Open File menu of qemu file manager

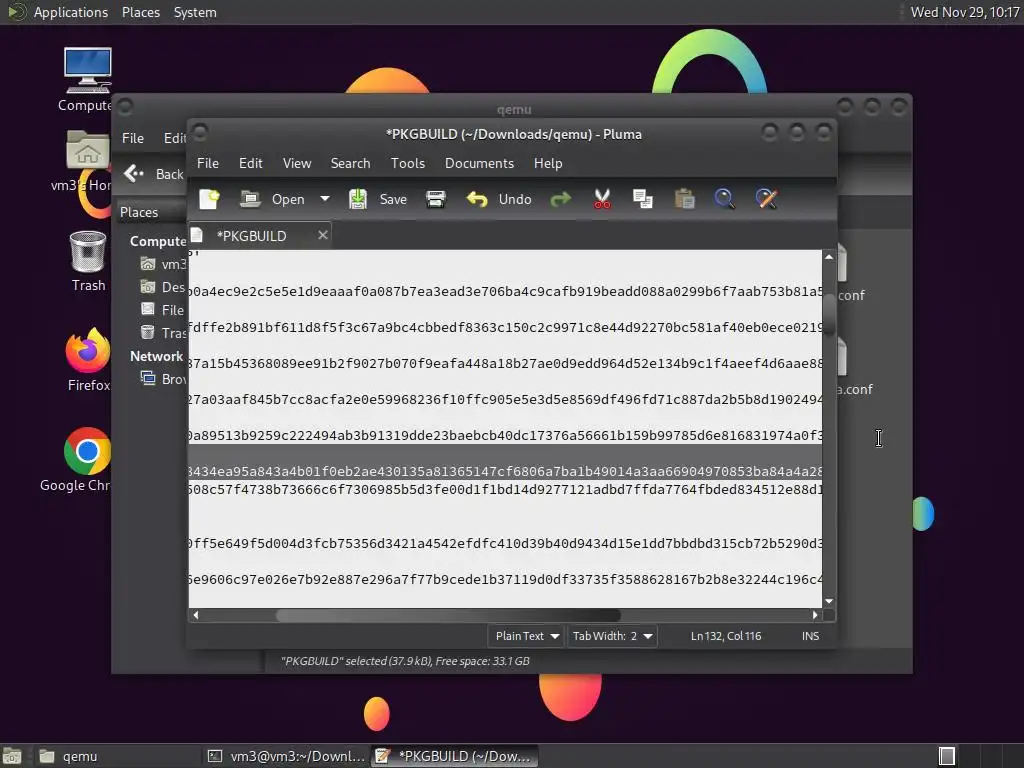click(x=133, y=138)
